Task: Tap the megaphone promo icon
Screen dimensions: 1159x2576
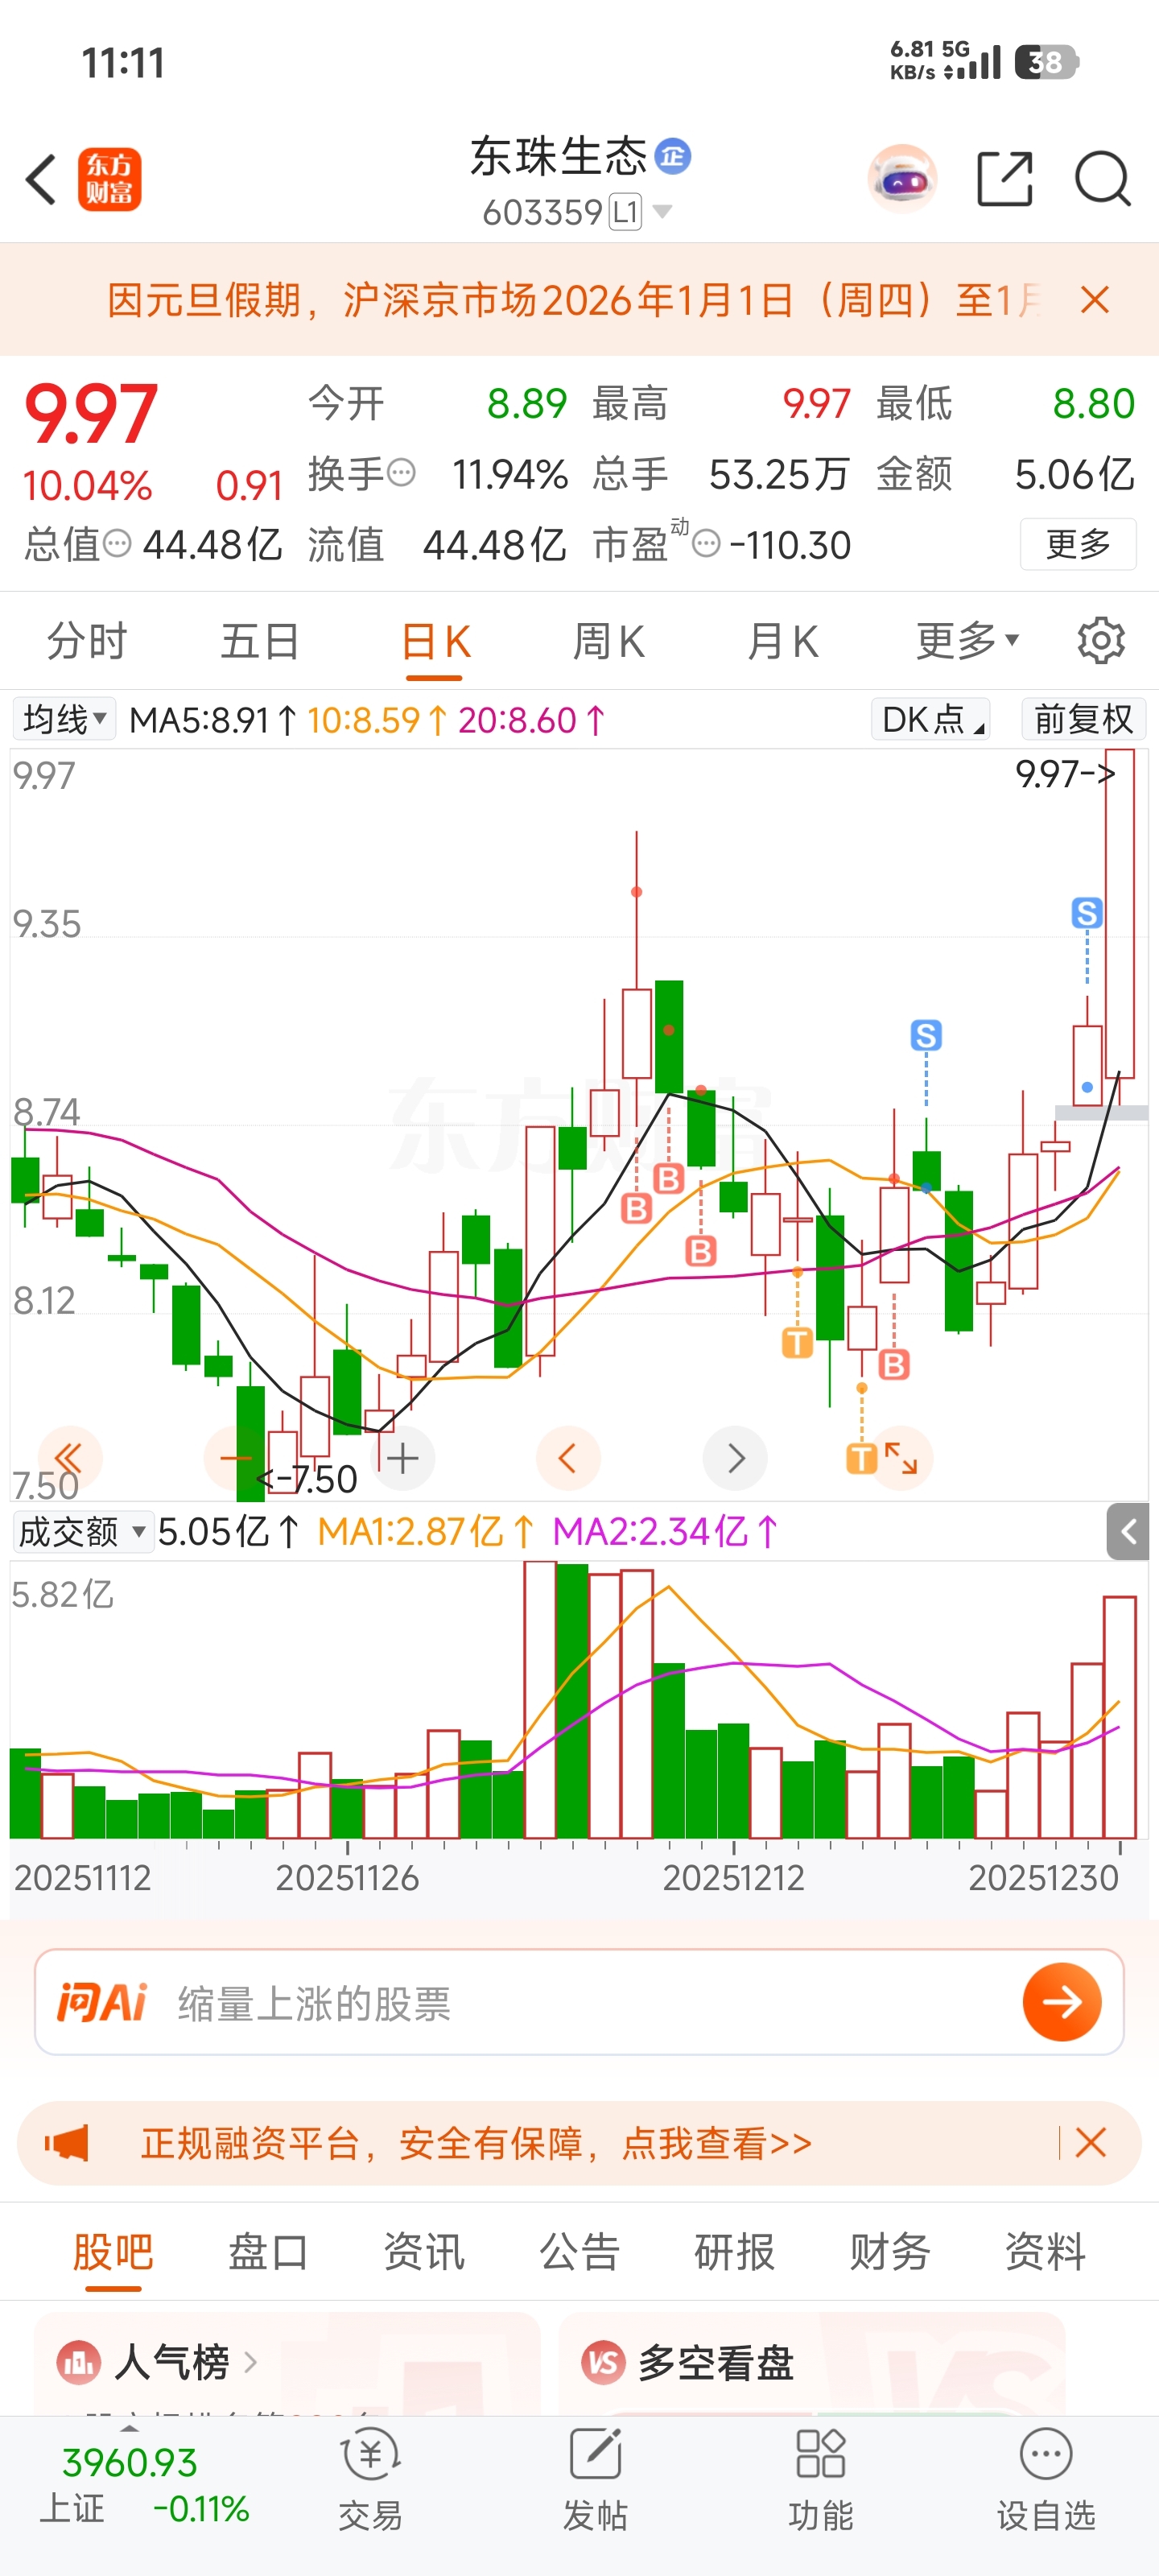Action: [67, 2143]
